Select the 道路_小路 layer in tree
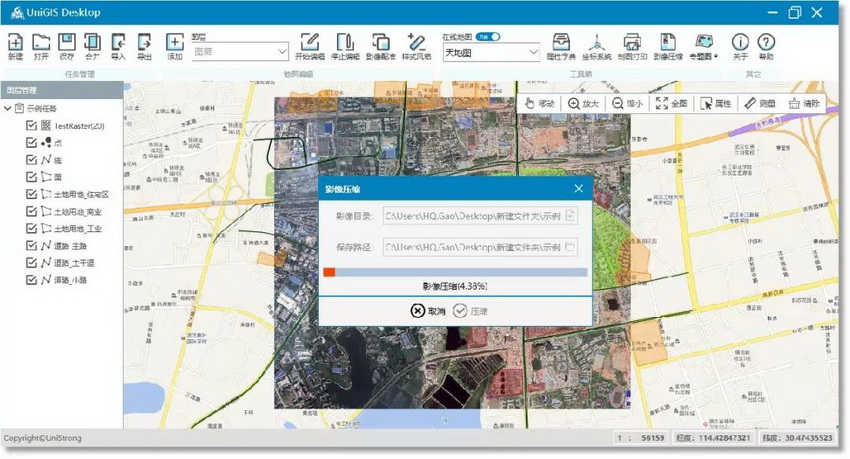Image resolution: width=850 pixels, height=459 pixels. pos(72,279)
